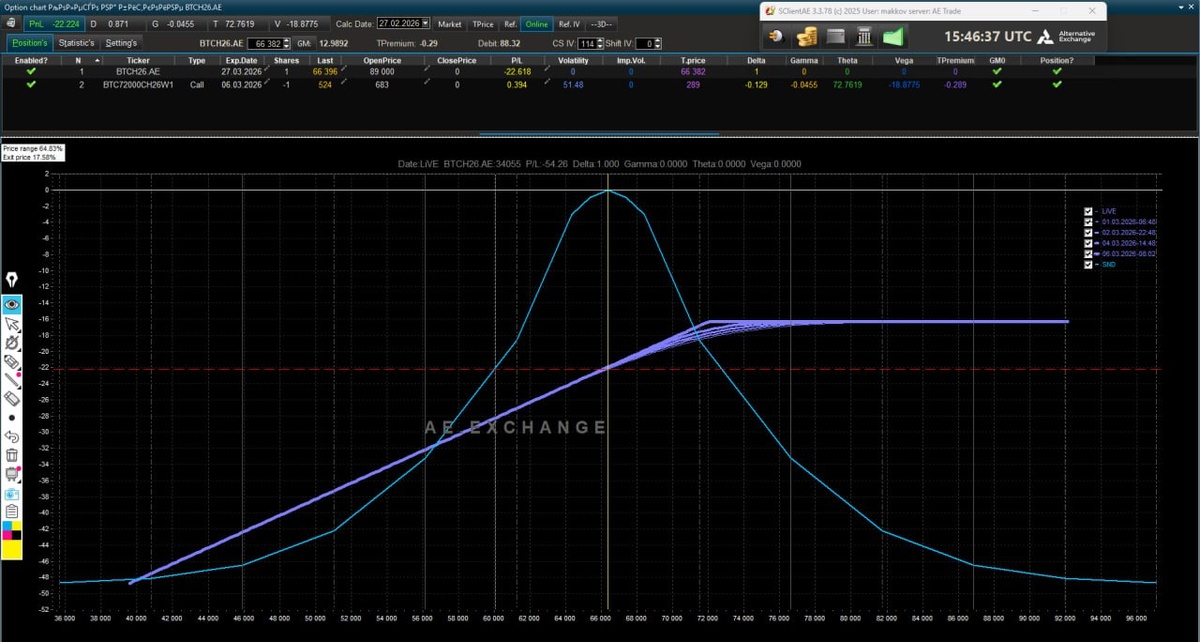Screen dimensions: 1200x642
Task: Uncheck the 01.03.2026 curve in legend
Action: 1088,222
